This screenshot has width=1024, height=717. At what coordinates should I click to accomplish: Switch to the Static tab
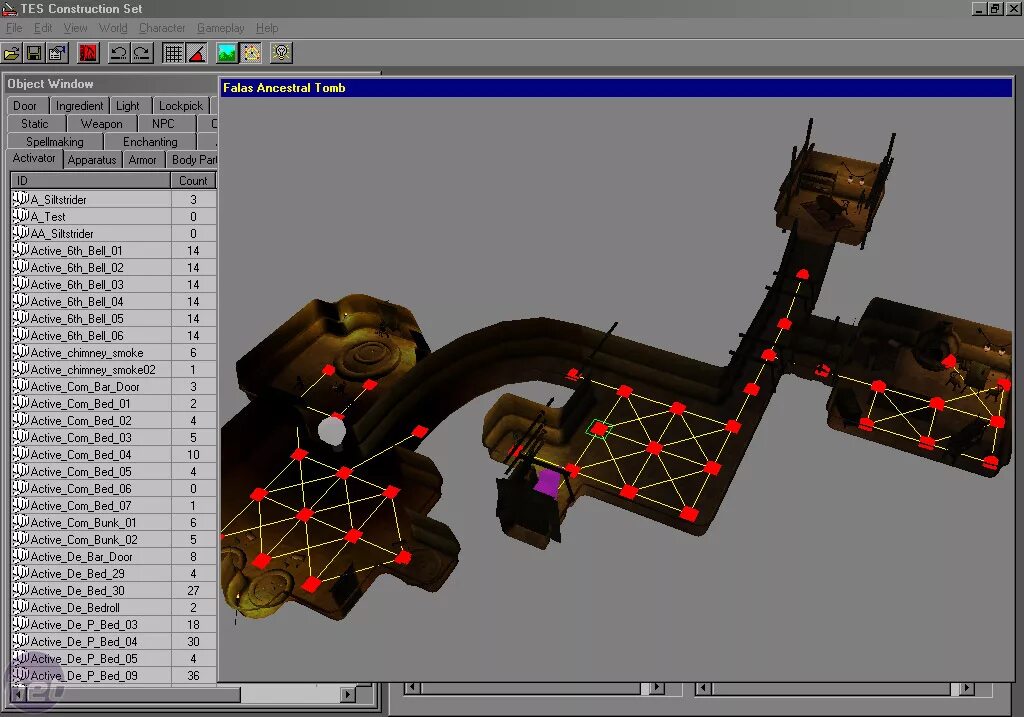click(x=35, y=123)
